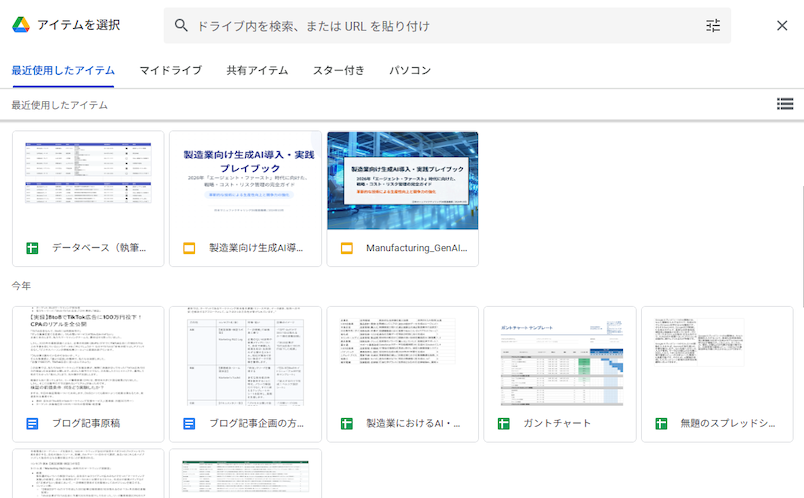Viewport: 804px width, 498px height.
Task: Focus the Drive search input field
Action: 446,26
